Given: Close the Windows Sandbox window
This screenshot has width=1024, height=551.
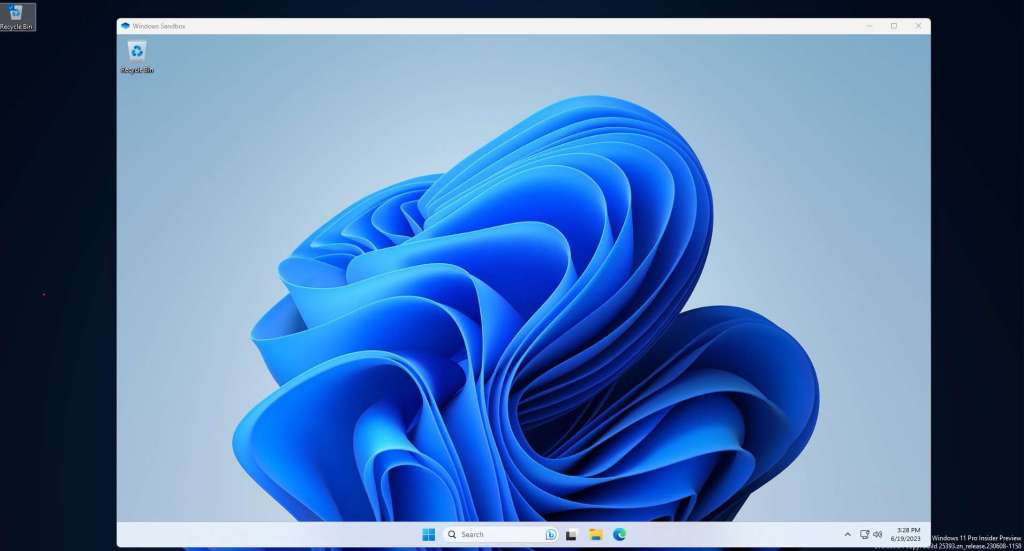Looking at the screenshot, I should (918, 26).
